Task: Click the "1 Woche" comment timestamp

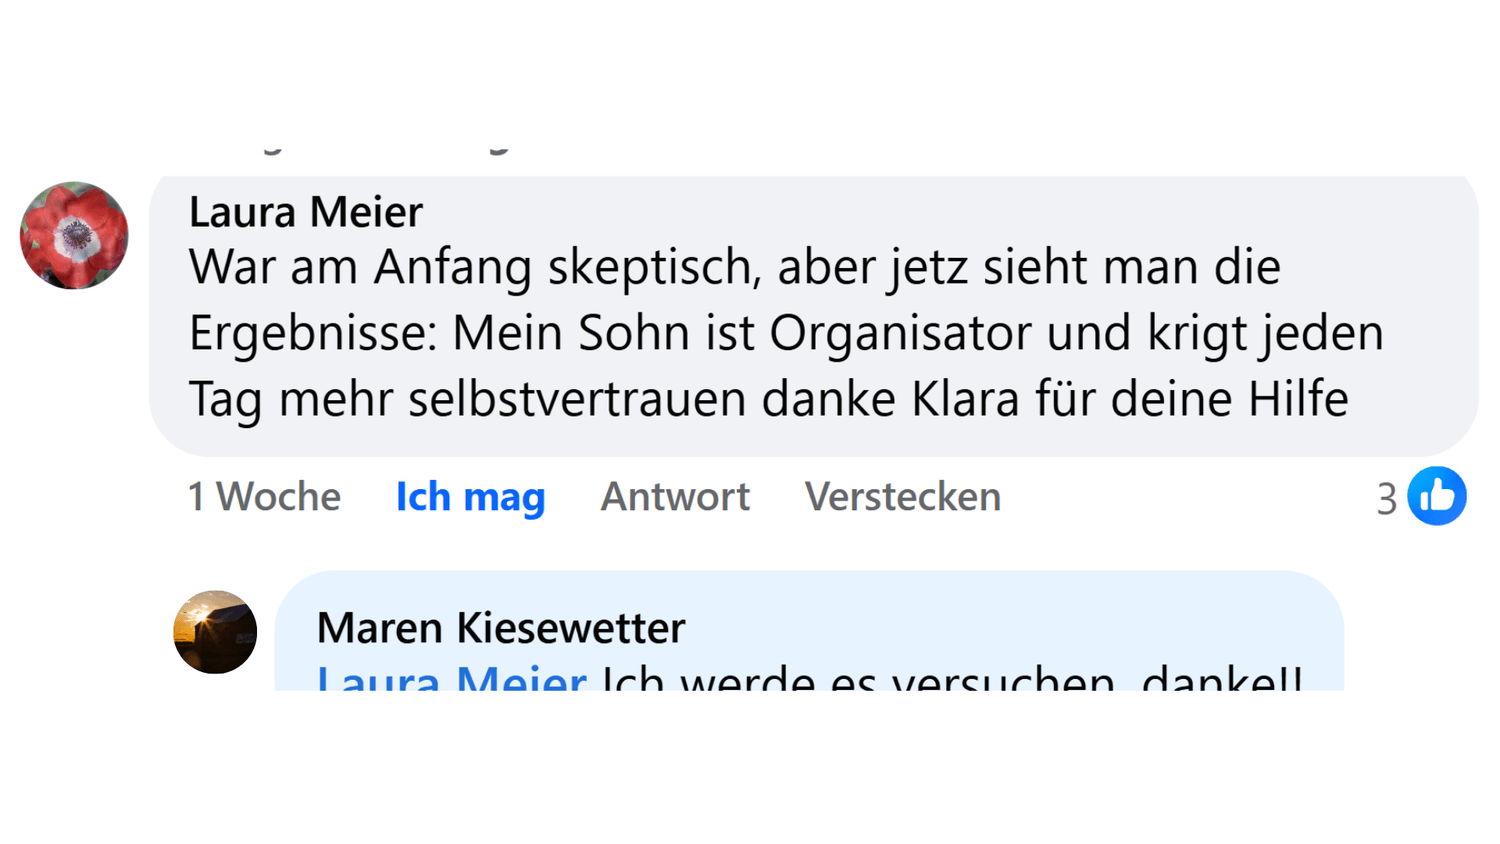Action: pos(264,497)
